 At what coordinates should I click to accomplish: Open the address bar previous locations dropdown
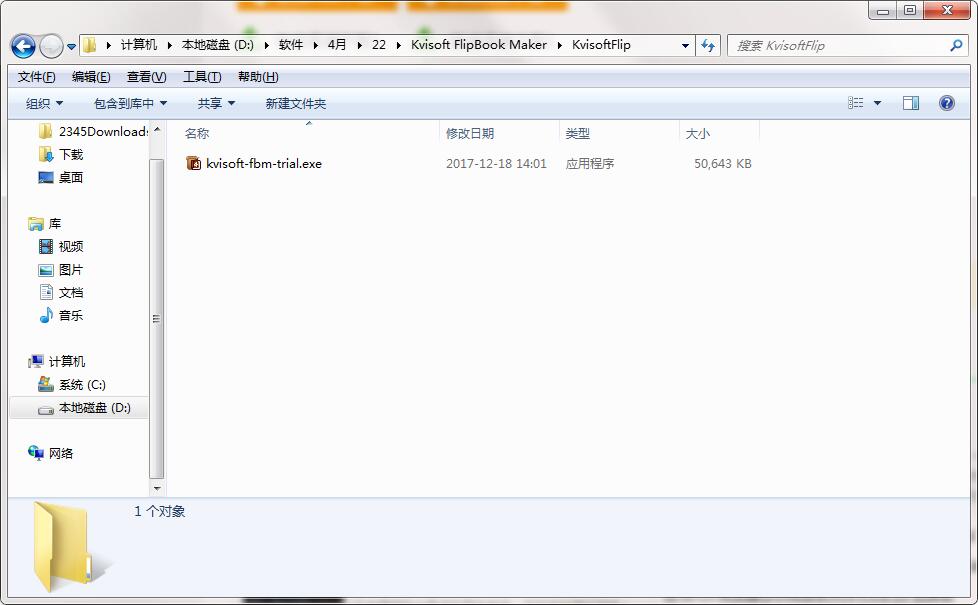[685, 46]
